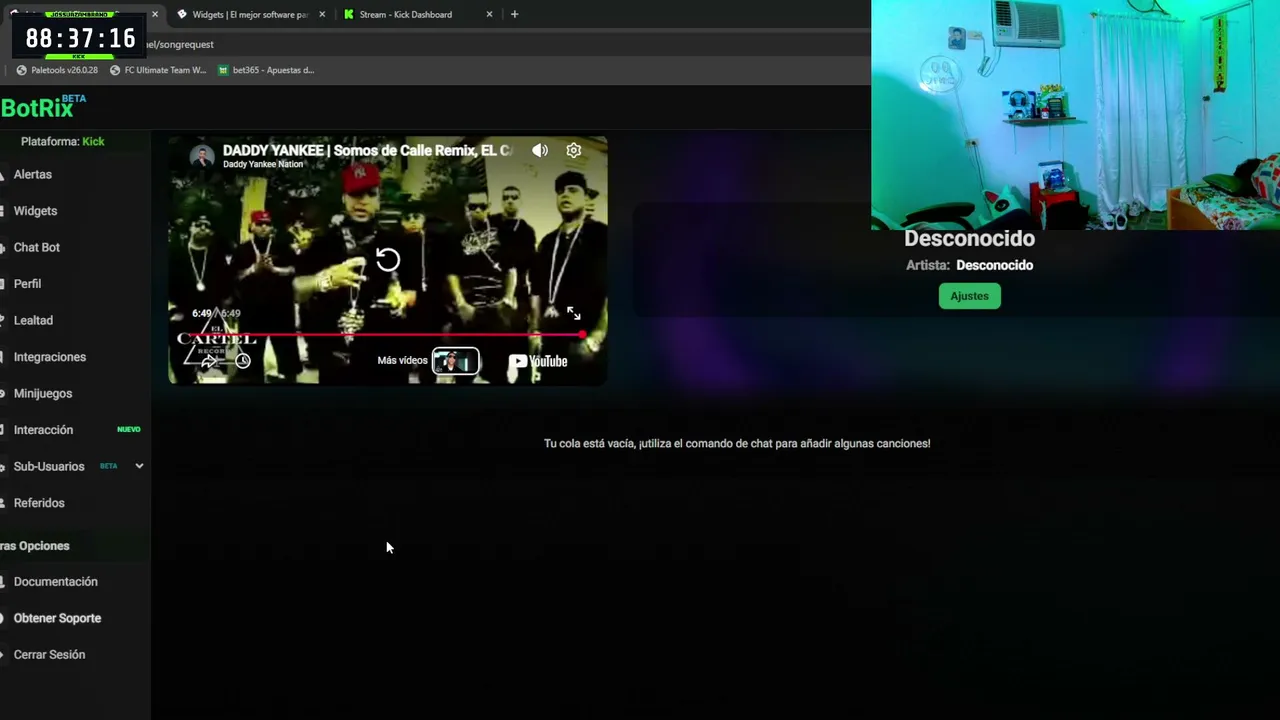Close the Kick Dashboard browser tab

point(489,14)
